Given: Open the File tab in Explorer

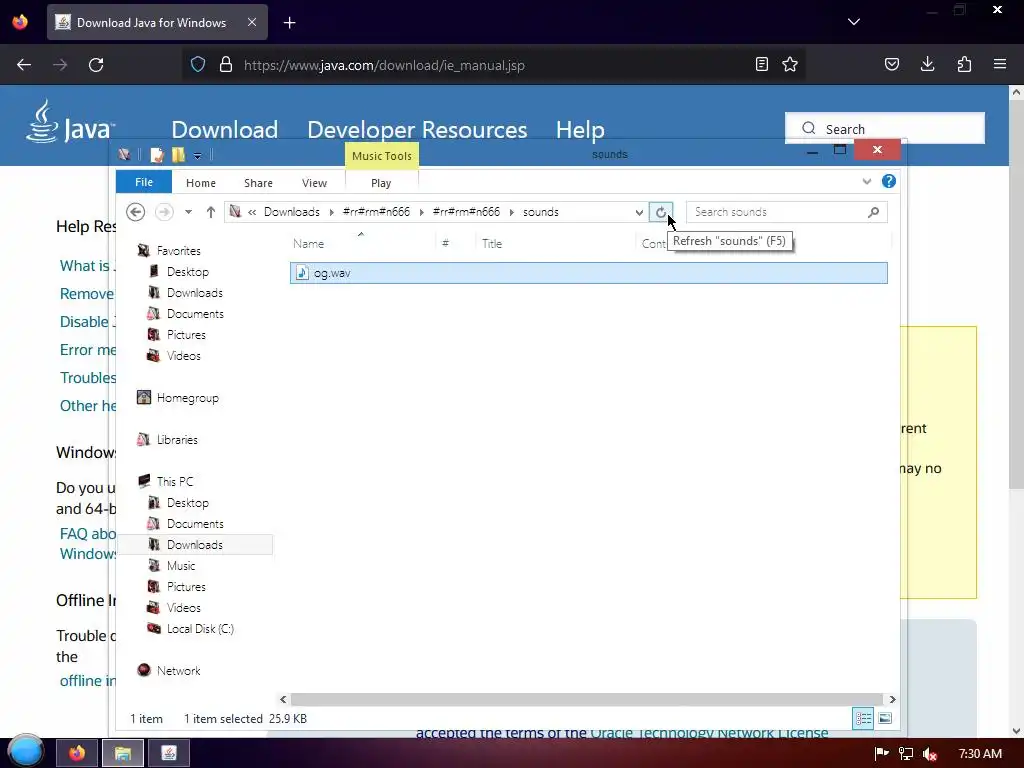Looking at the screenshot, I should (x=144, y=182).
